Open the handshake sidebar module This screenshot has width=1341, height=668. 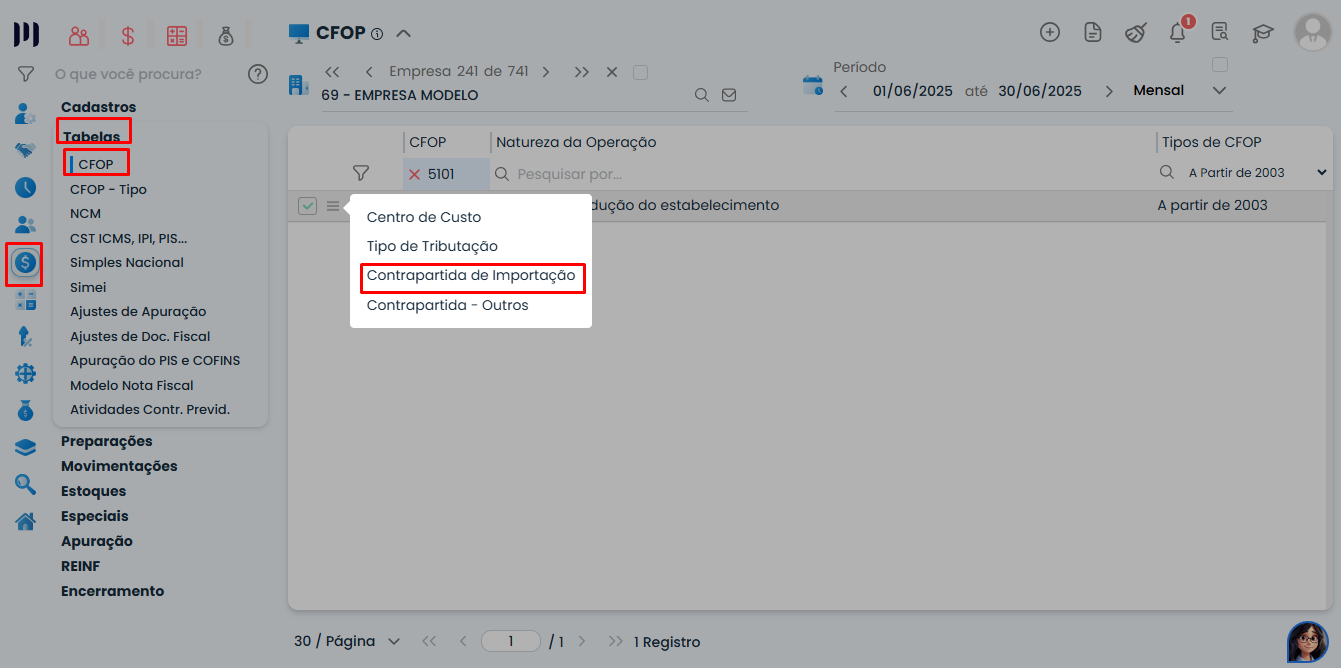pos(26,150)
